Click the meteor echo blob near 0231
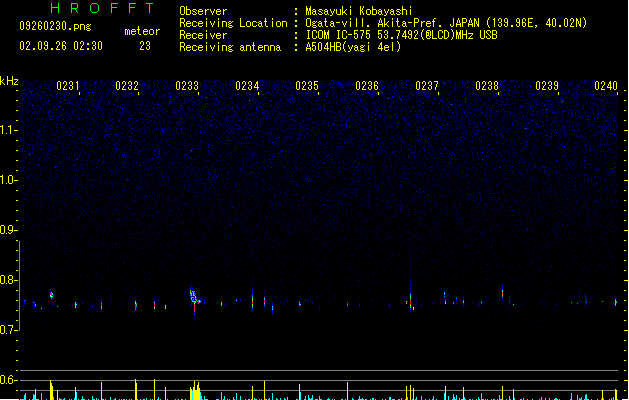 [51, 295]
